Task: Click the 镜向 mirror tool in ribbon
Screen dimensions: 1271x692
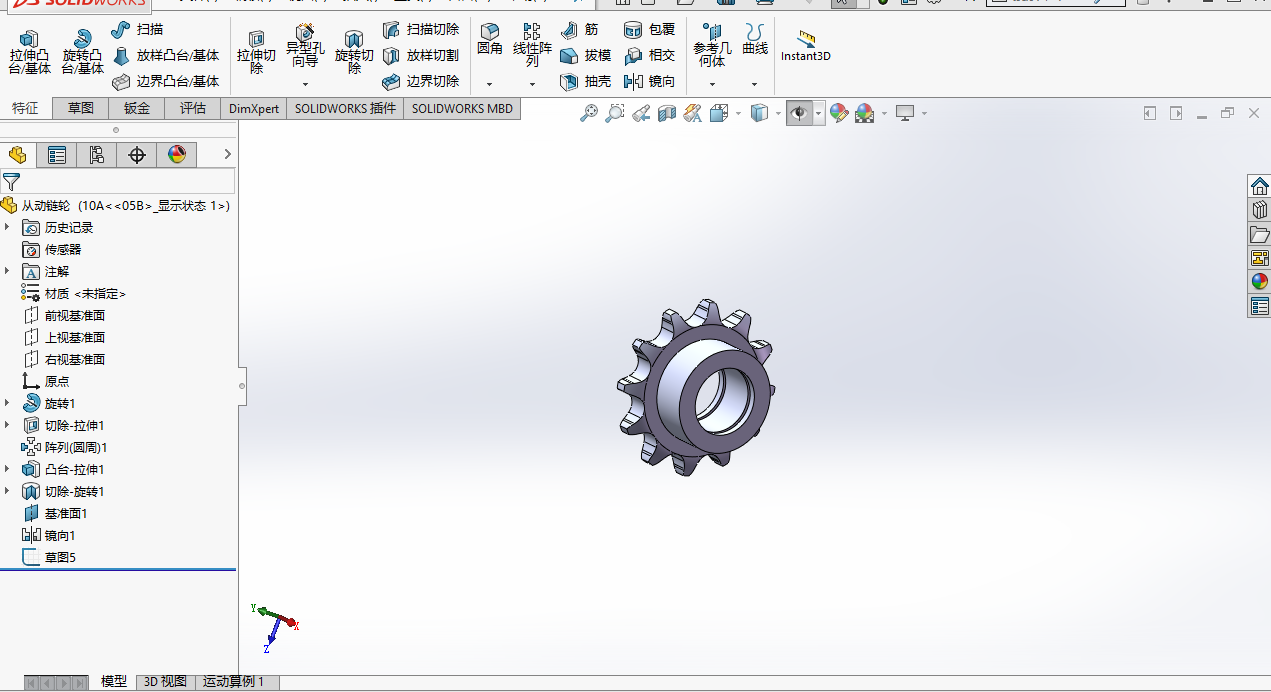Action: coord(649,81)
